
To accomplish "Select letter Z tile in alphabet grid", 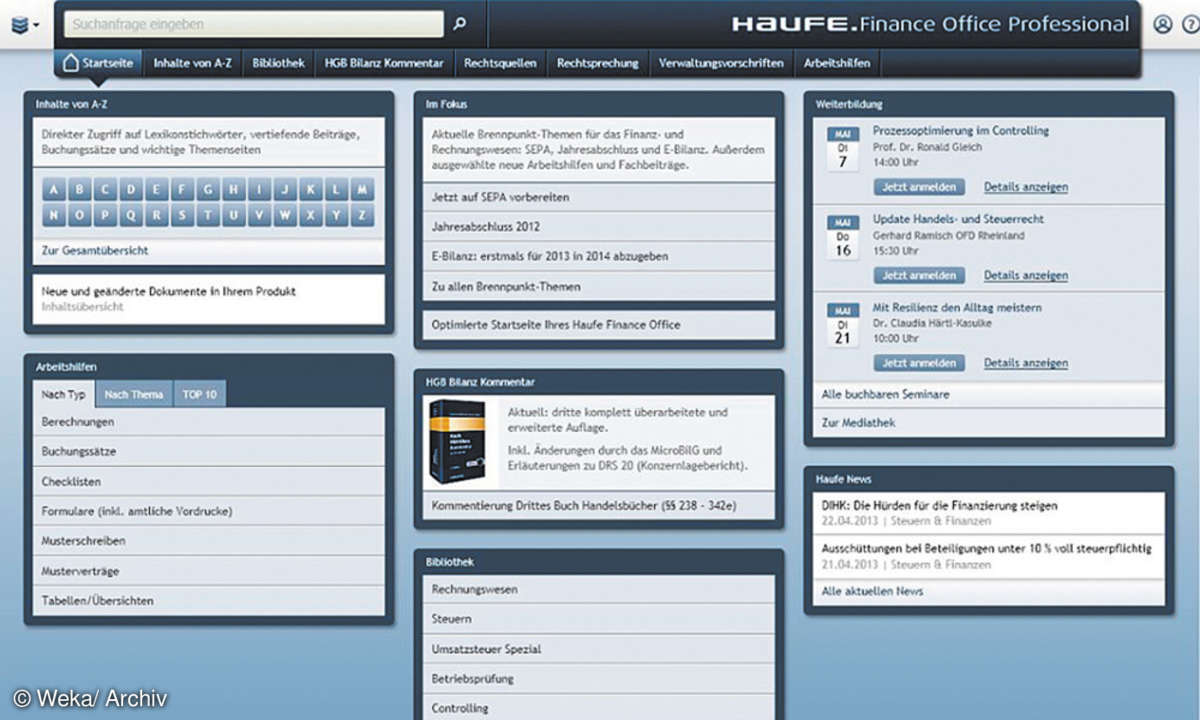I will [x=363, y=215].
